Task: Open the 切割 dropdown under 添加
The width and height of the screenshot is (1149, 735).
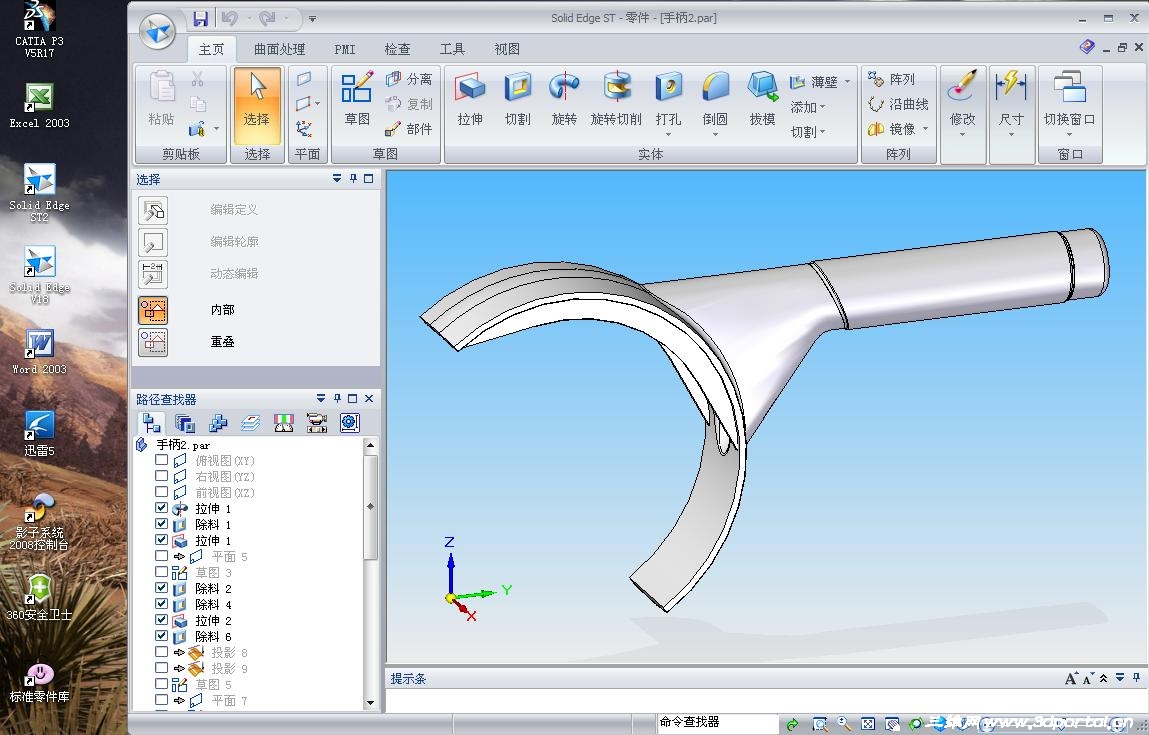Action: [808, 132]
